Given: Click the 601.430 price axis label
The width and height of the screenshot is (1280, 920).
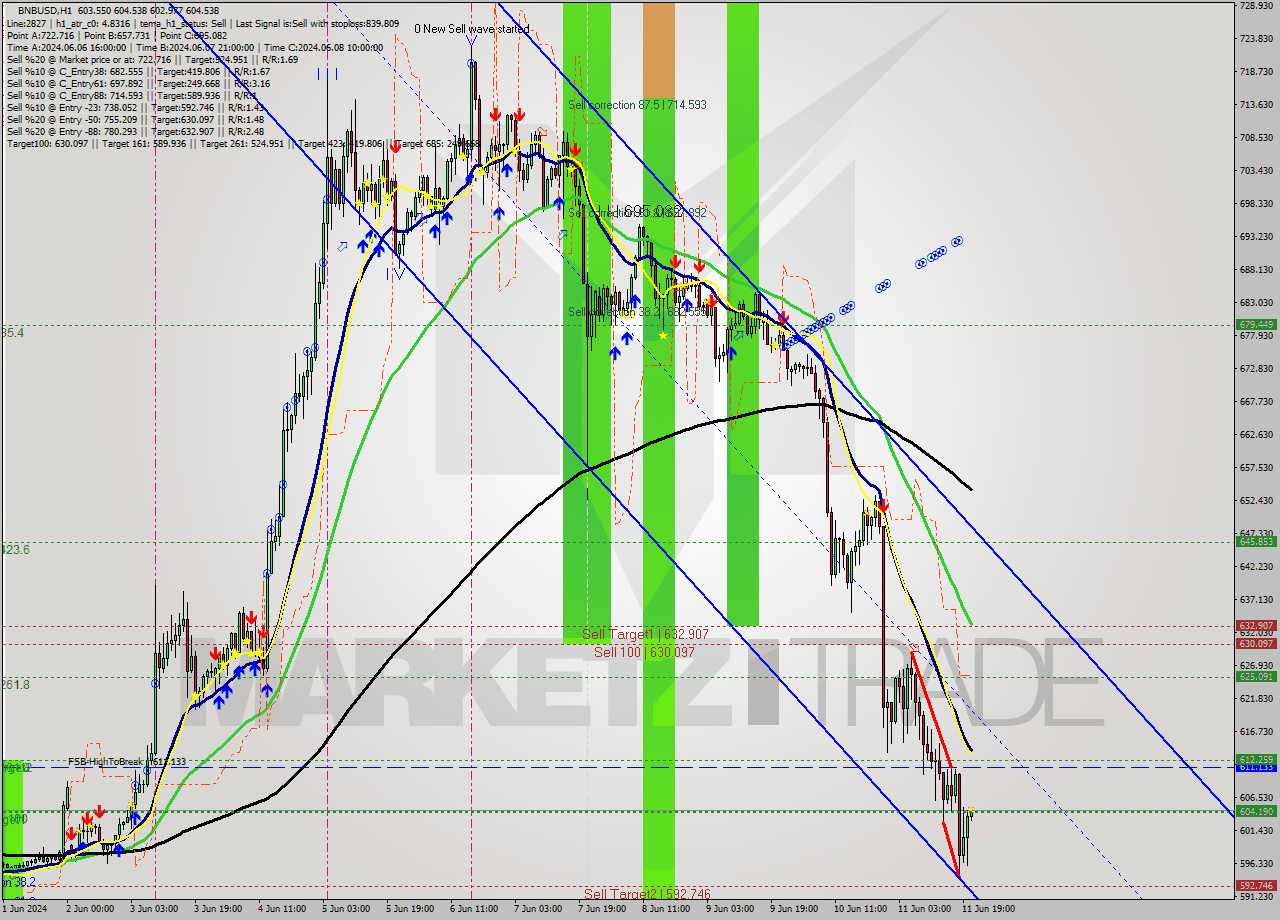Looking at the screenshot, I should (x=1256, y=830).
